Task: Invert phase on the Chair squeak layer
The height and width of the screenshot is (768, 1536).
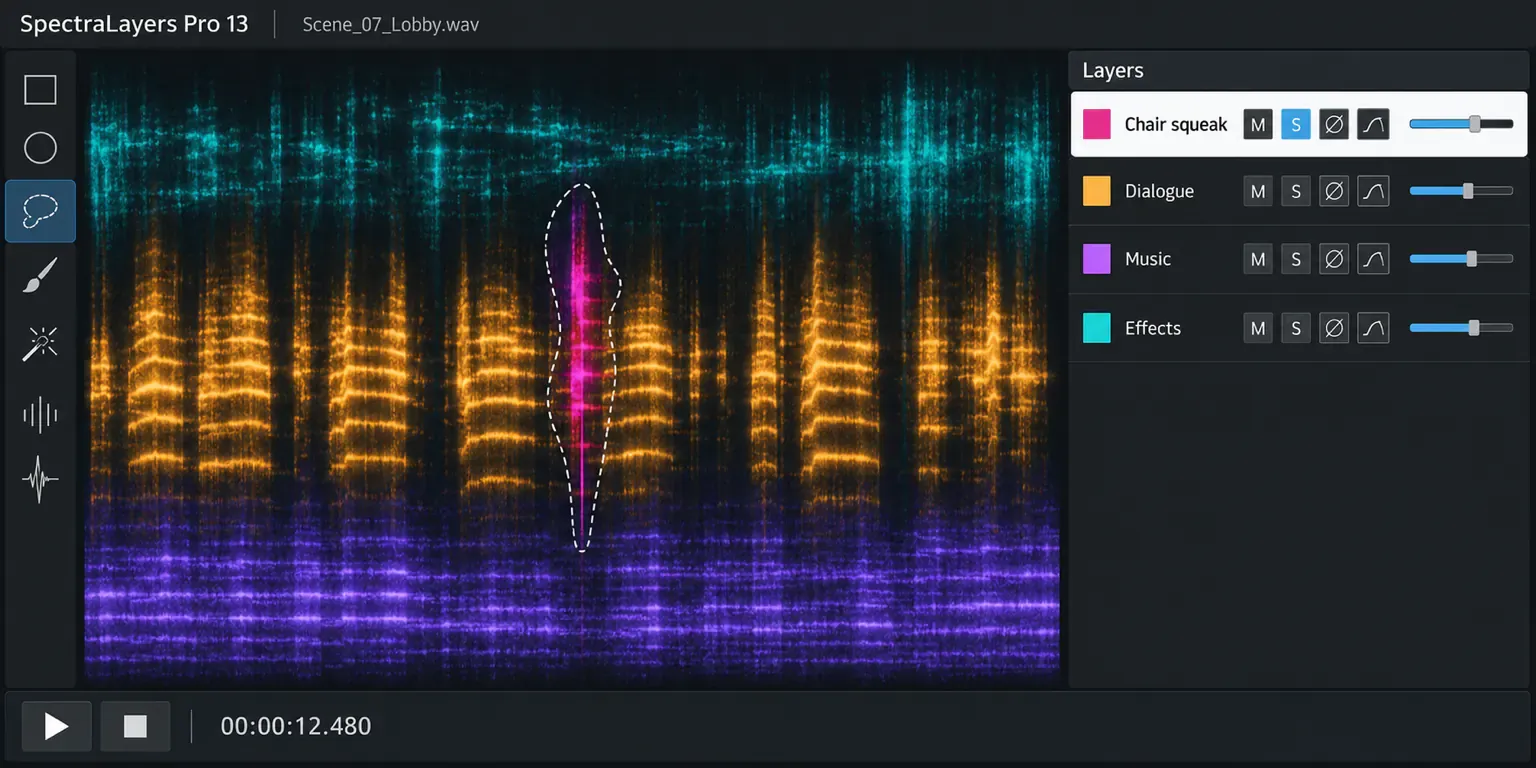Action: tap(1334, 124)
